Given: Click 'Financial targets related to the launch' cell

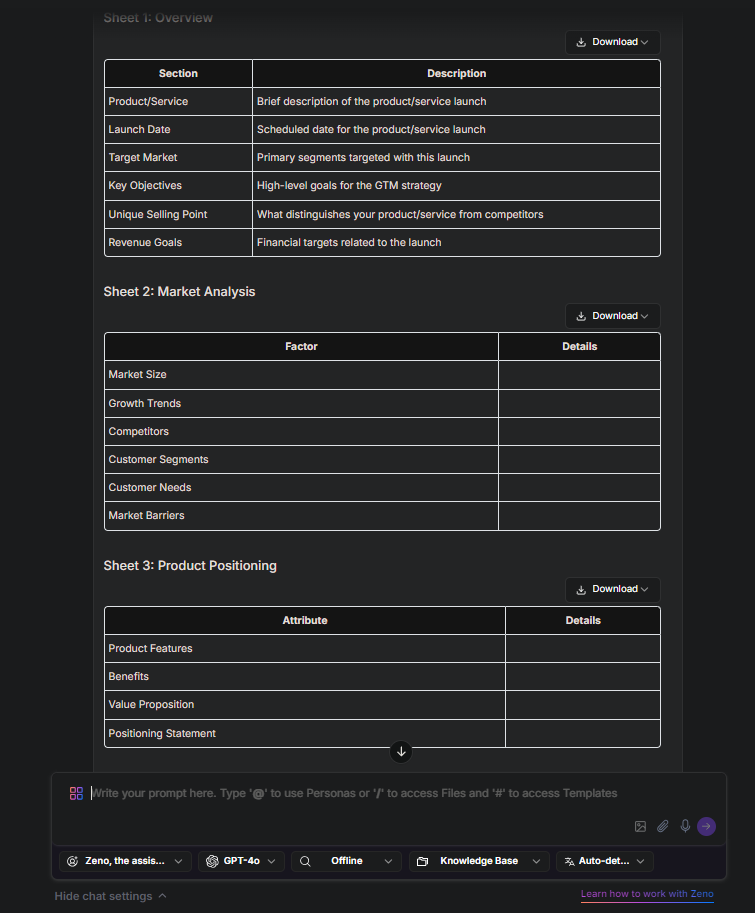Looking at the screenshot, I should click(456, 242).
